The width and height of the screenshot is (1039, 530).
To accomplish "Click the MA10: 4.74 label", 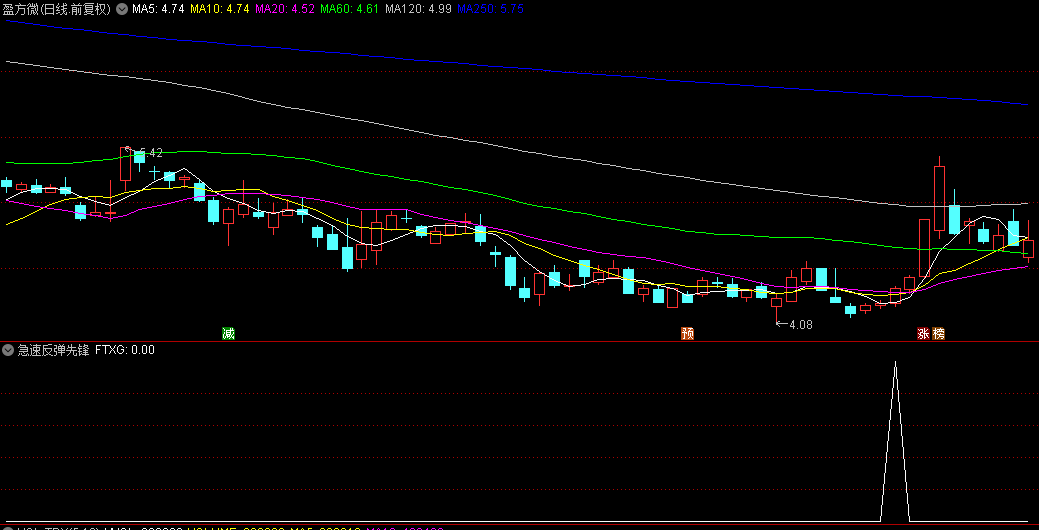I will click(220, 9).
